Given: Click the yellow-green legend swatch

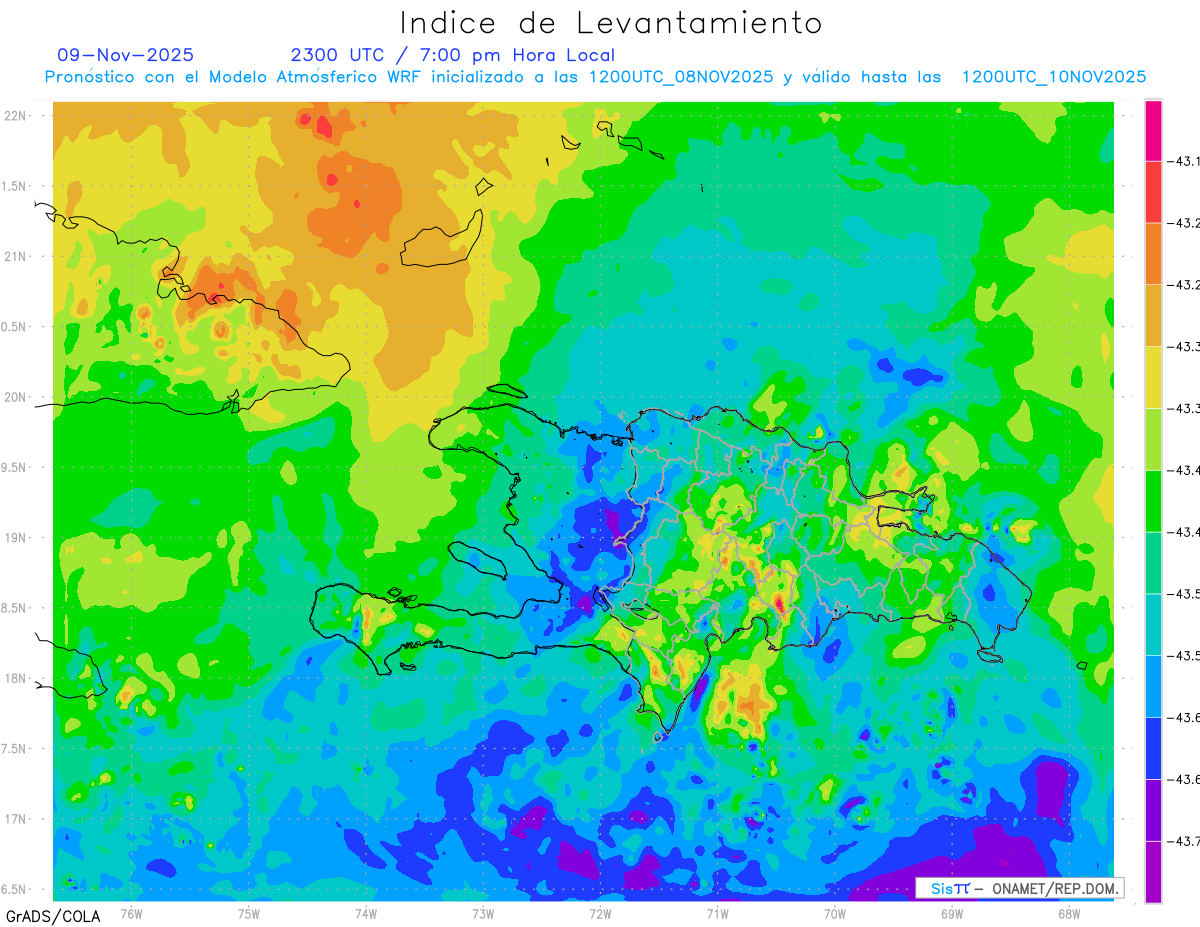Looking at the screenshot, I should point(1153,439).
